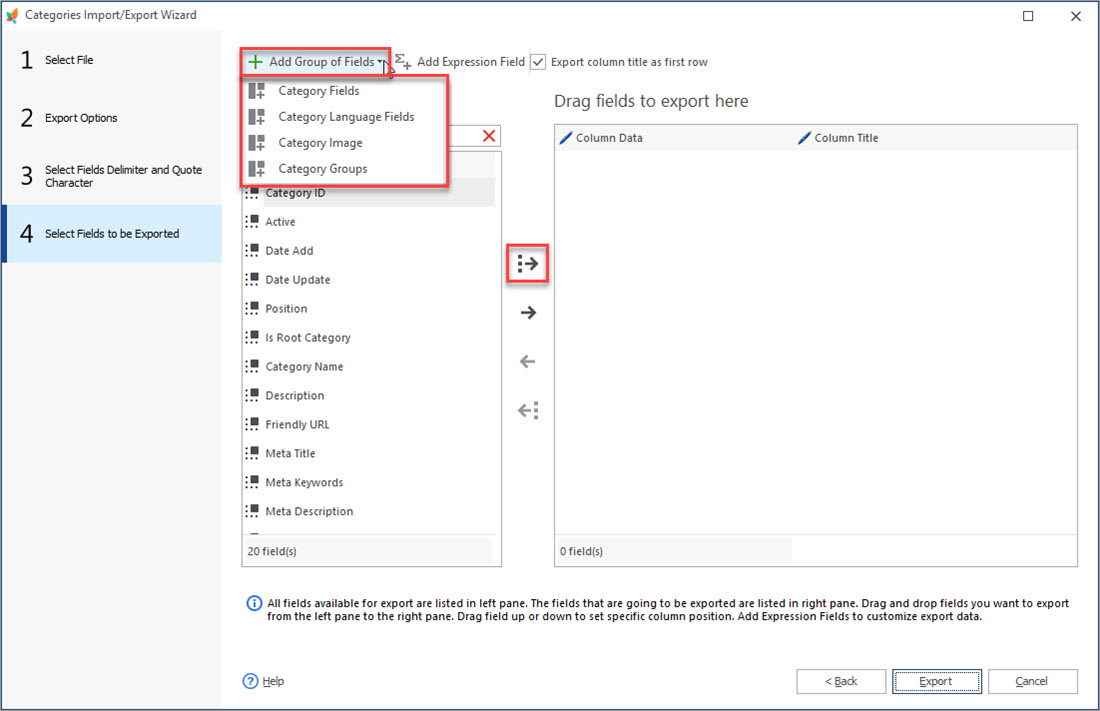The width and height of the screenshot is (1100, 711).
Task: Click the drag icon beside Position
Action: click(x=252, y=307)
